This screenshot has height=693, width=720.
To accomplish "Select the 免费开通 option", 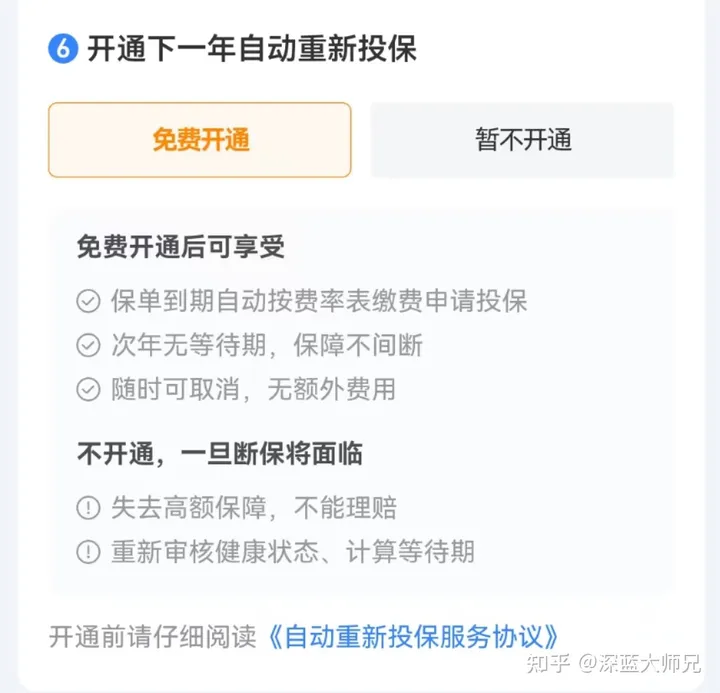I will tap(200, 140).
